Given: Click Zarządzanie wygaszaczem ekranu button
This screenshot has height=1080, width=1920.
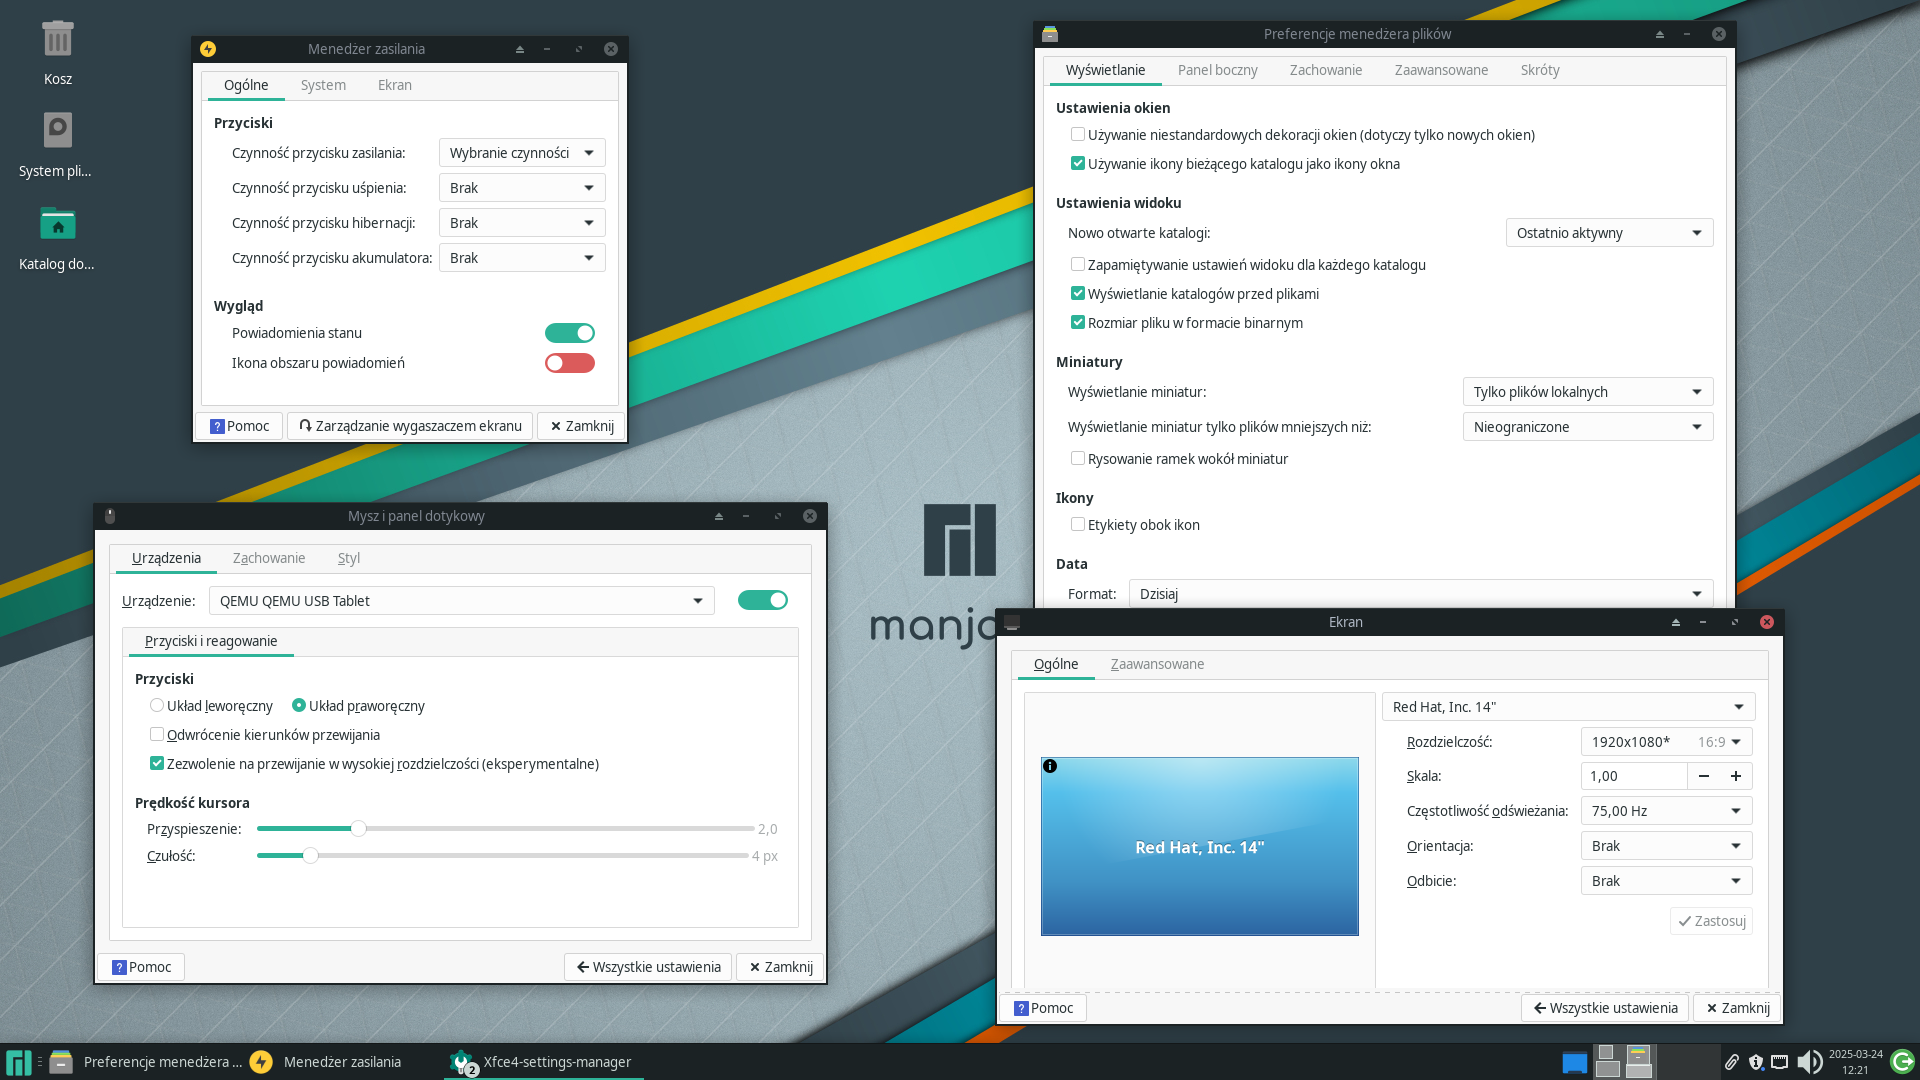Looking at the screenshot, I should [410, 426].
